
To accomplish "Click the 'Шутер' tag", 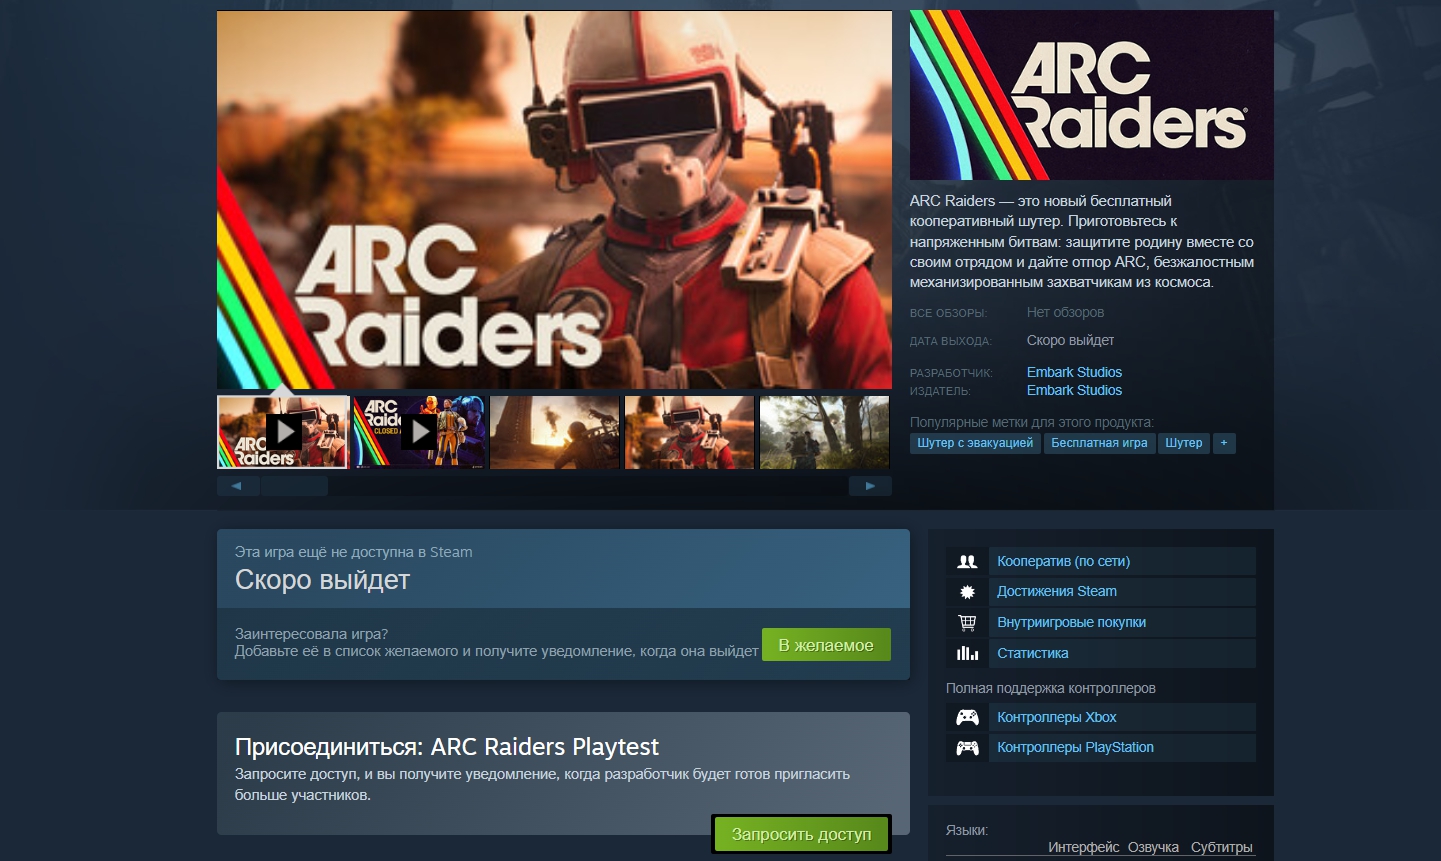I will 1184,443.
